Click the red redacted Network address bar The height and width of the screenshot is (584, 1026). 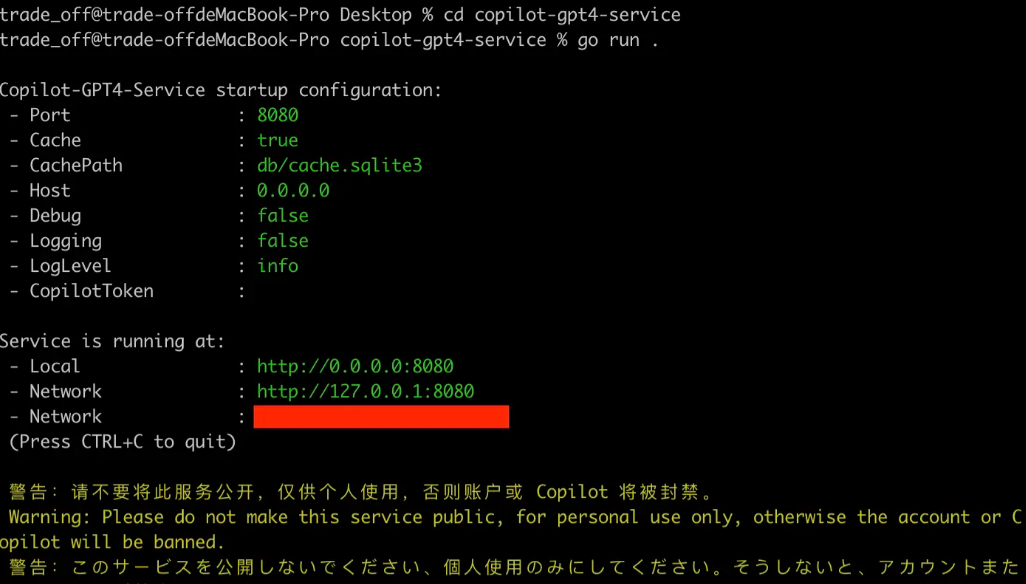[381, 417]
